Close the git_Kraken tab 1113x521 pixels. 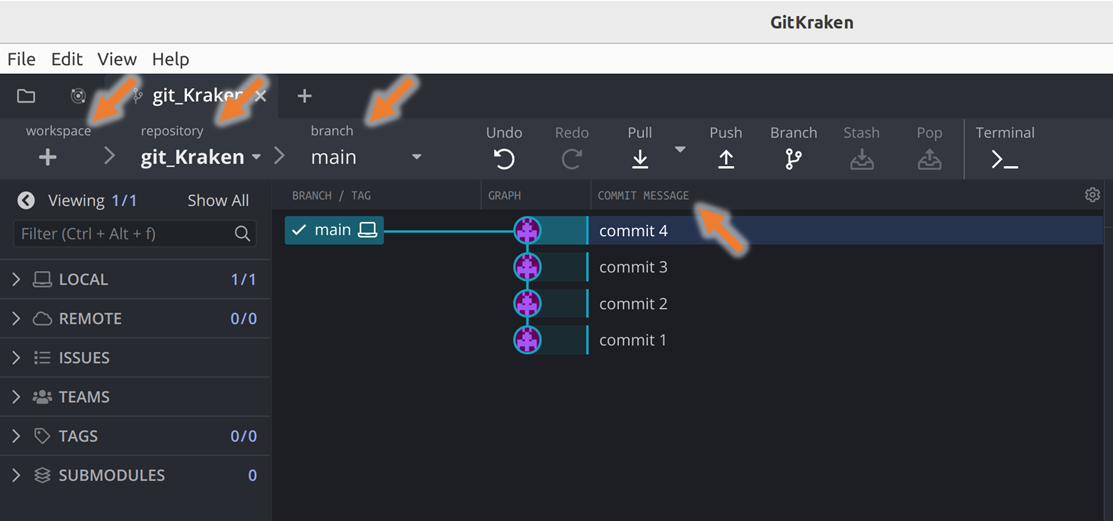(261, 96)
